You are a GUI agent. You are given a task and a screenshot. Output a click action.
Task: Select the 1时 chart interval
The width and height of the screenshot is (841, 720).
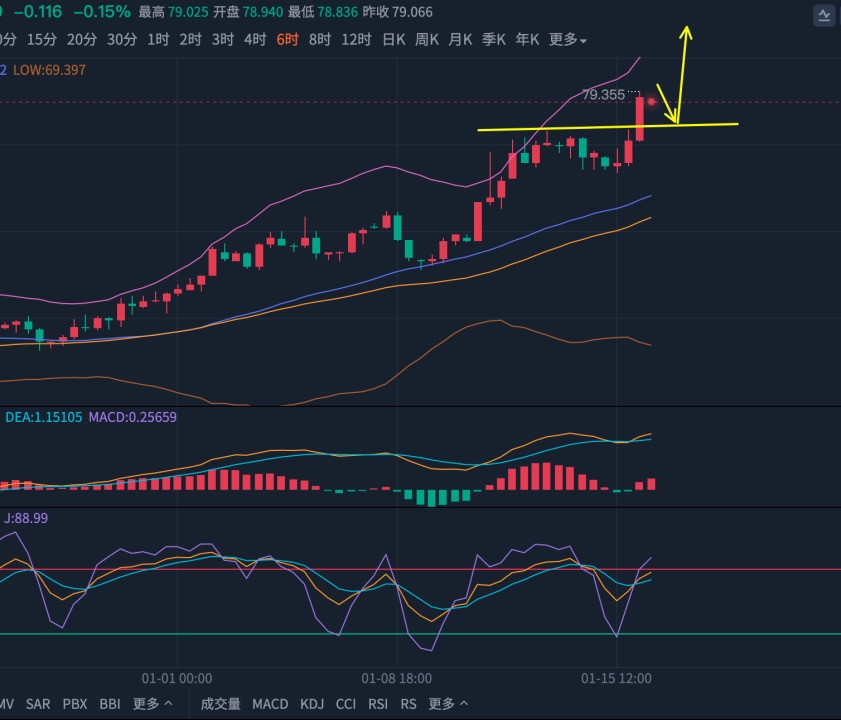pyautogui.click(x=158, y=40)
